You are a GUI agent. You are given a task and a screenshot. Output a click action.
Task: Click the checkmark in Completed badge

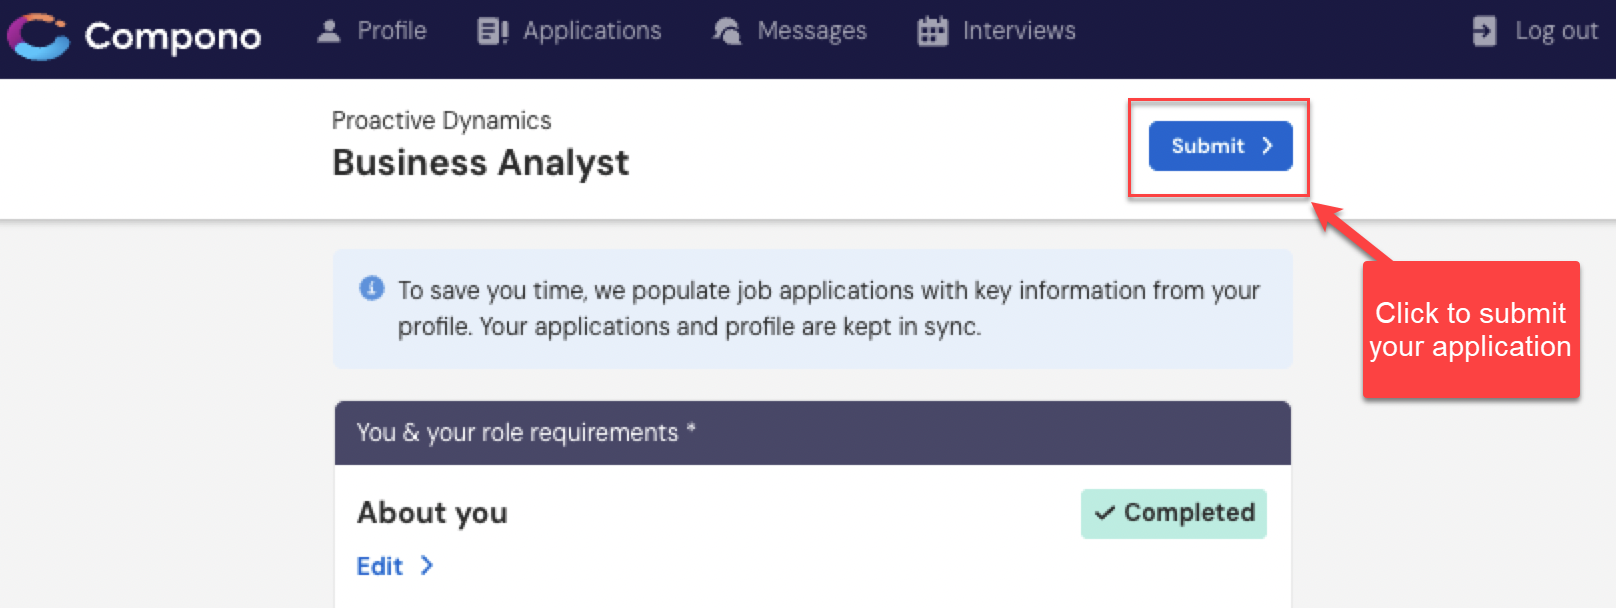click(1104, 513)
